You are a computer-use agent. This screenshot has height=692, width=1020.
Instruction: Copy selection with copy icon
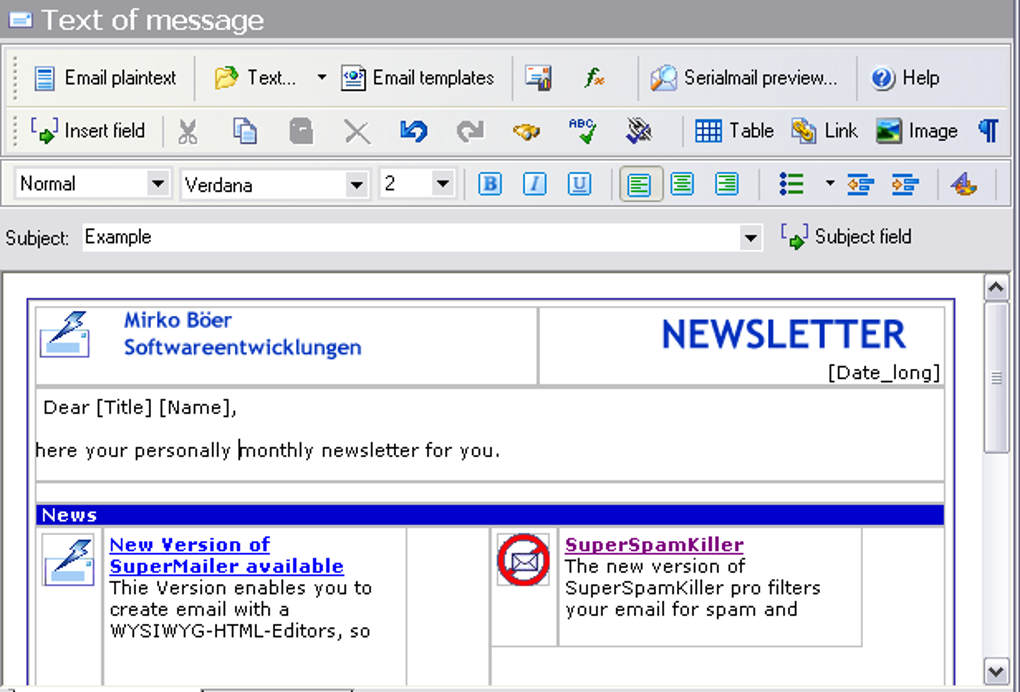click(245, 131)
